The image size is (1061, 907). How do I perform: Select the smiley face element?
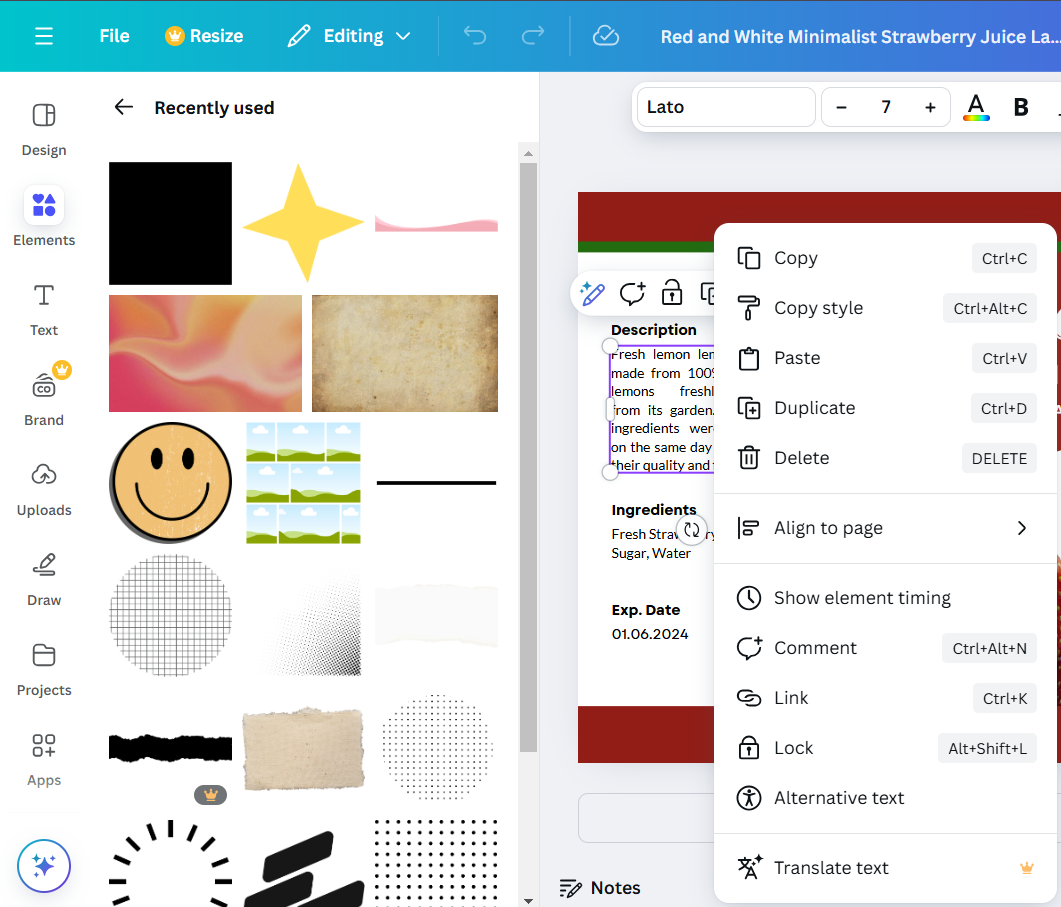pos(171,483)
